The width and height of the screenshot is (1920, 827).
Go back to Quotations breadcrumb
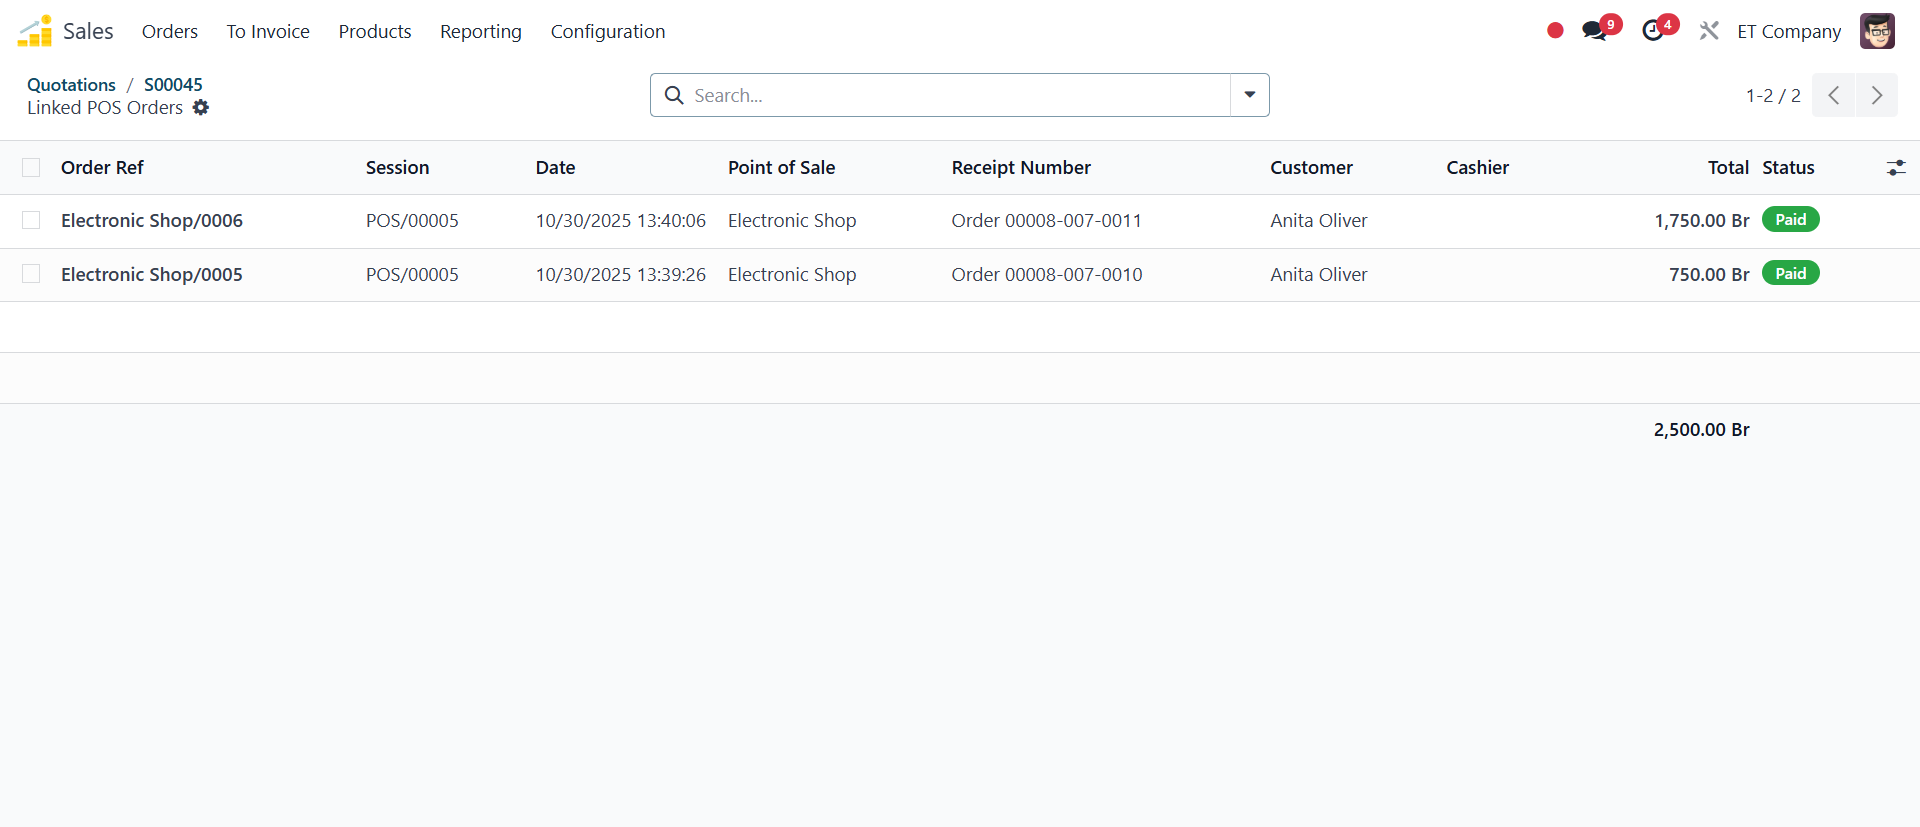[71, 85]
